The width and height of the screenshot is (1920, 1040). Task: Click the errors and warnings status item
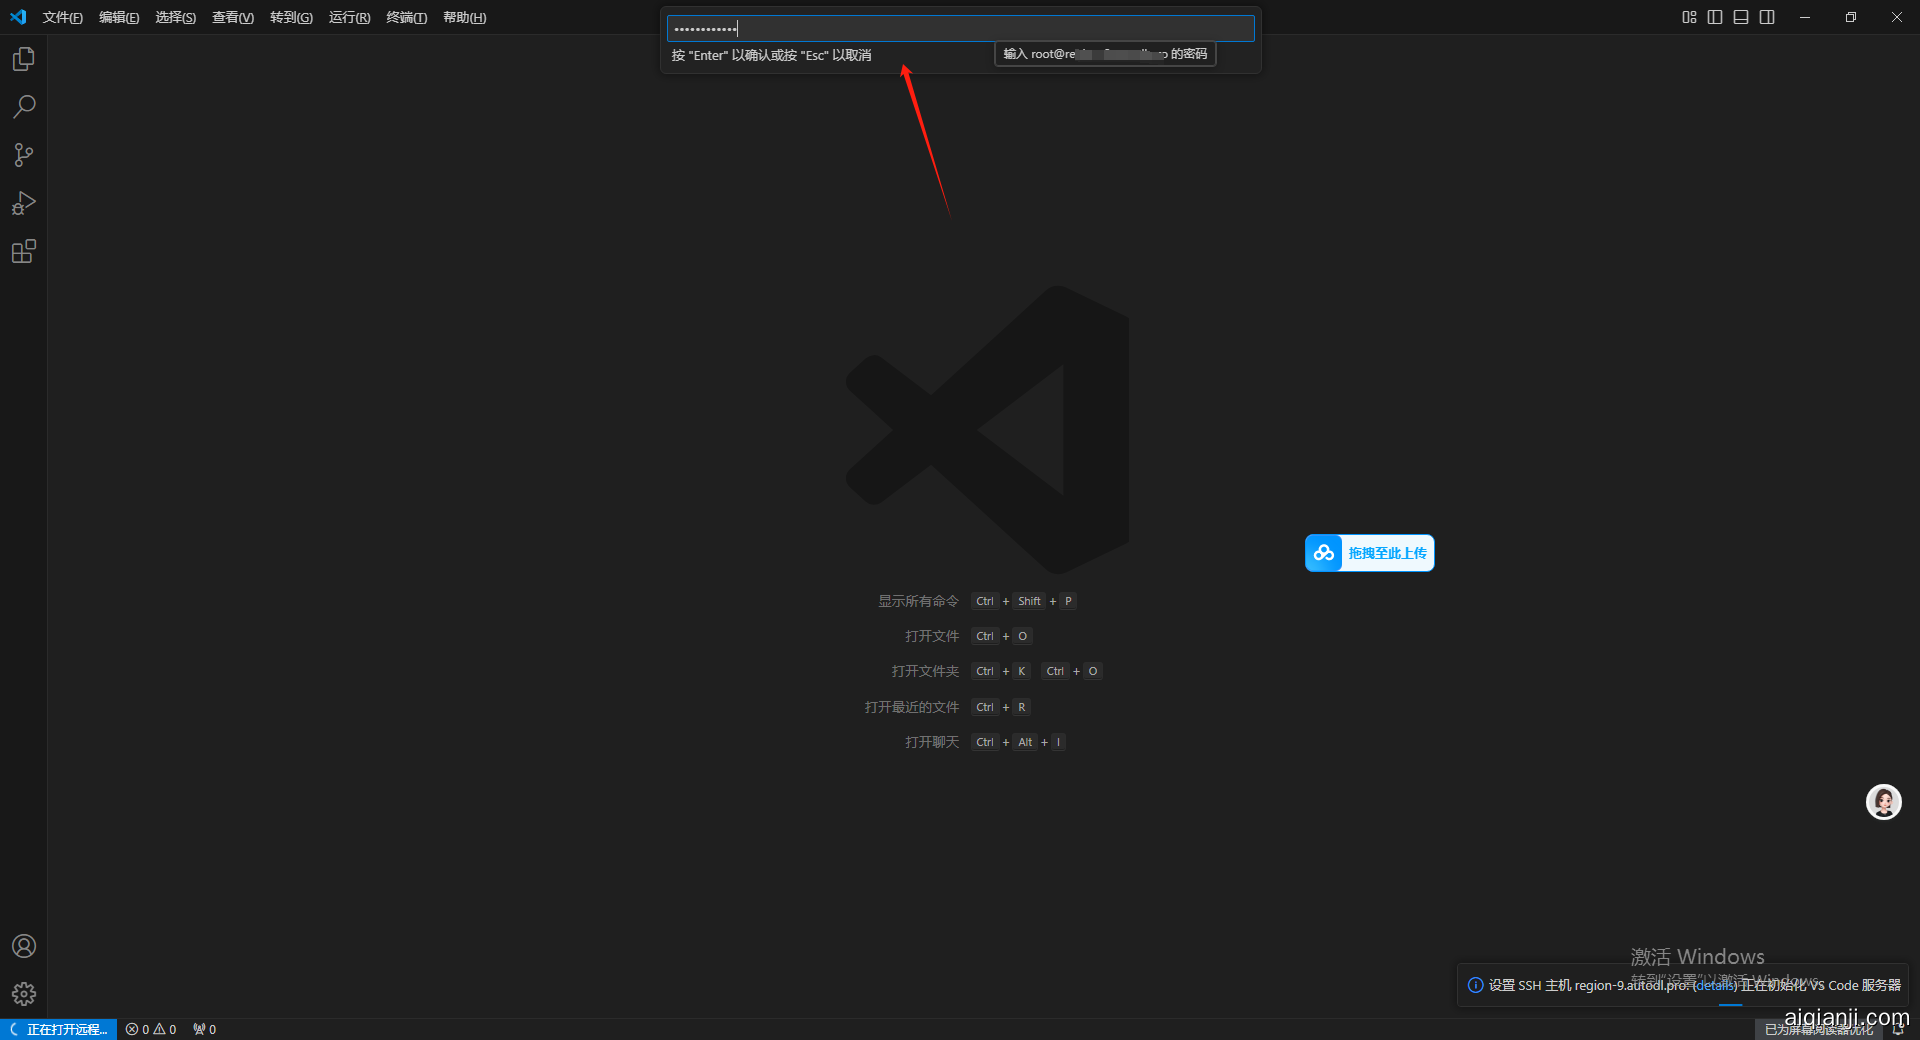(x=151, y=1029)
